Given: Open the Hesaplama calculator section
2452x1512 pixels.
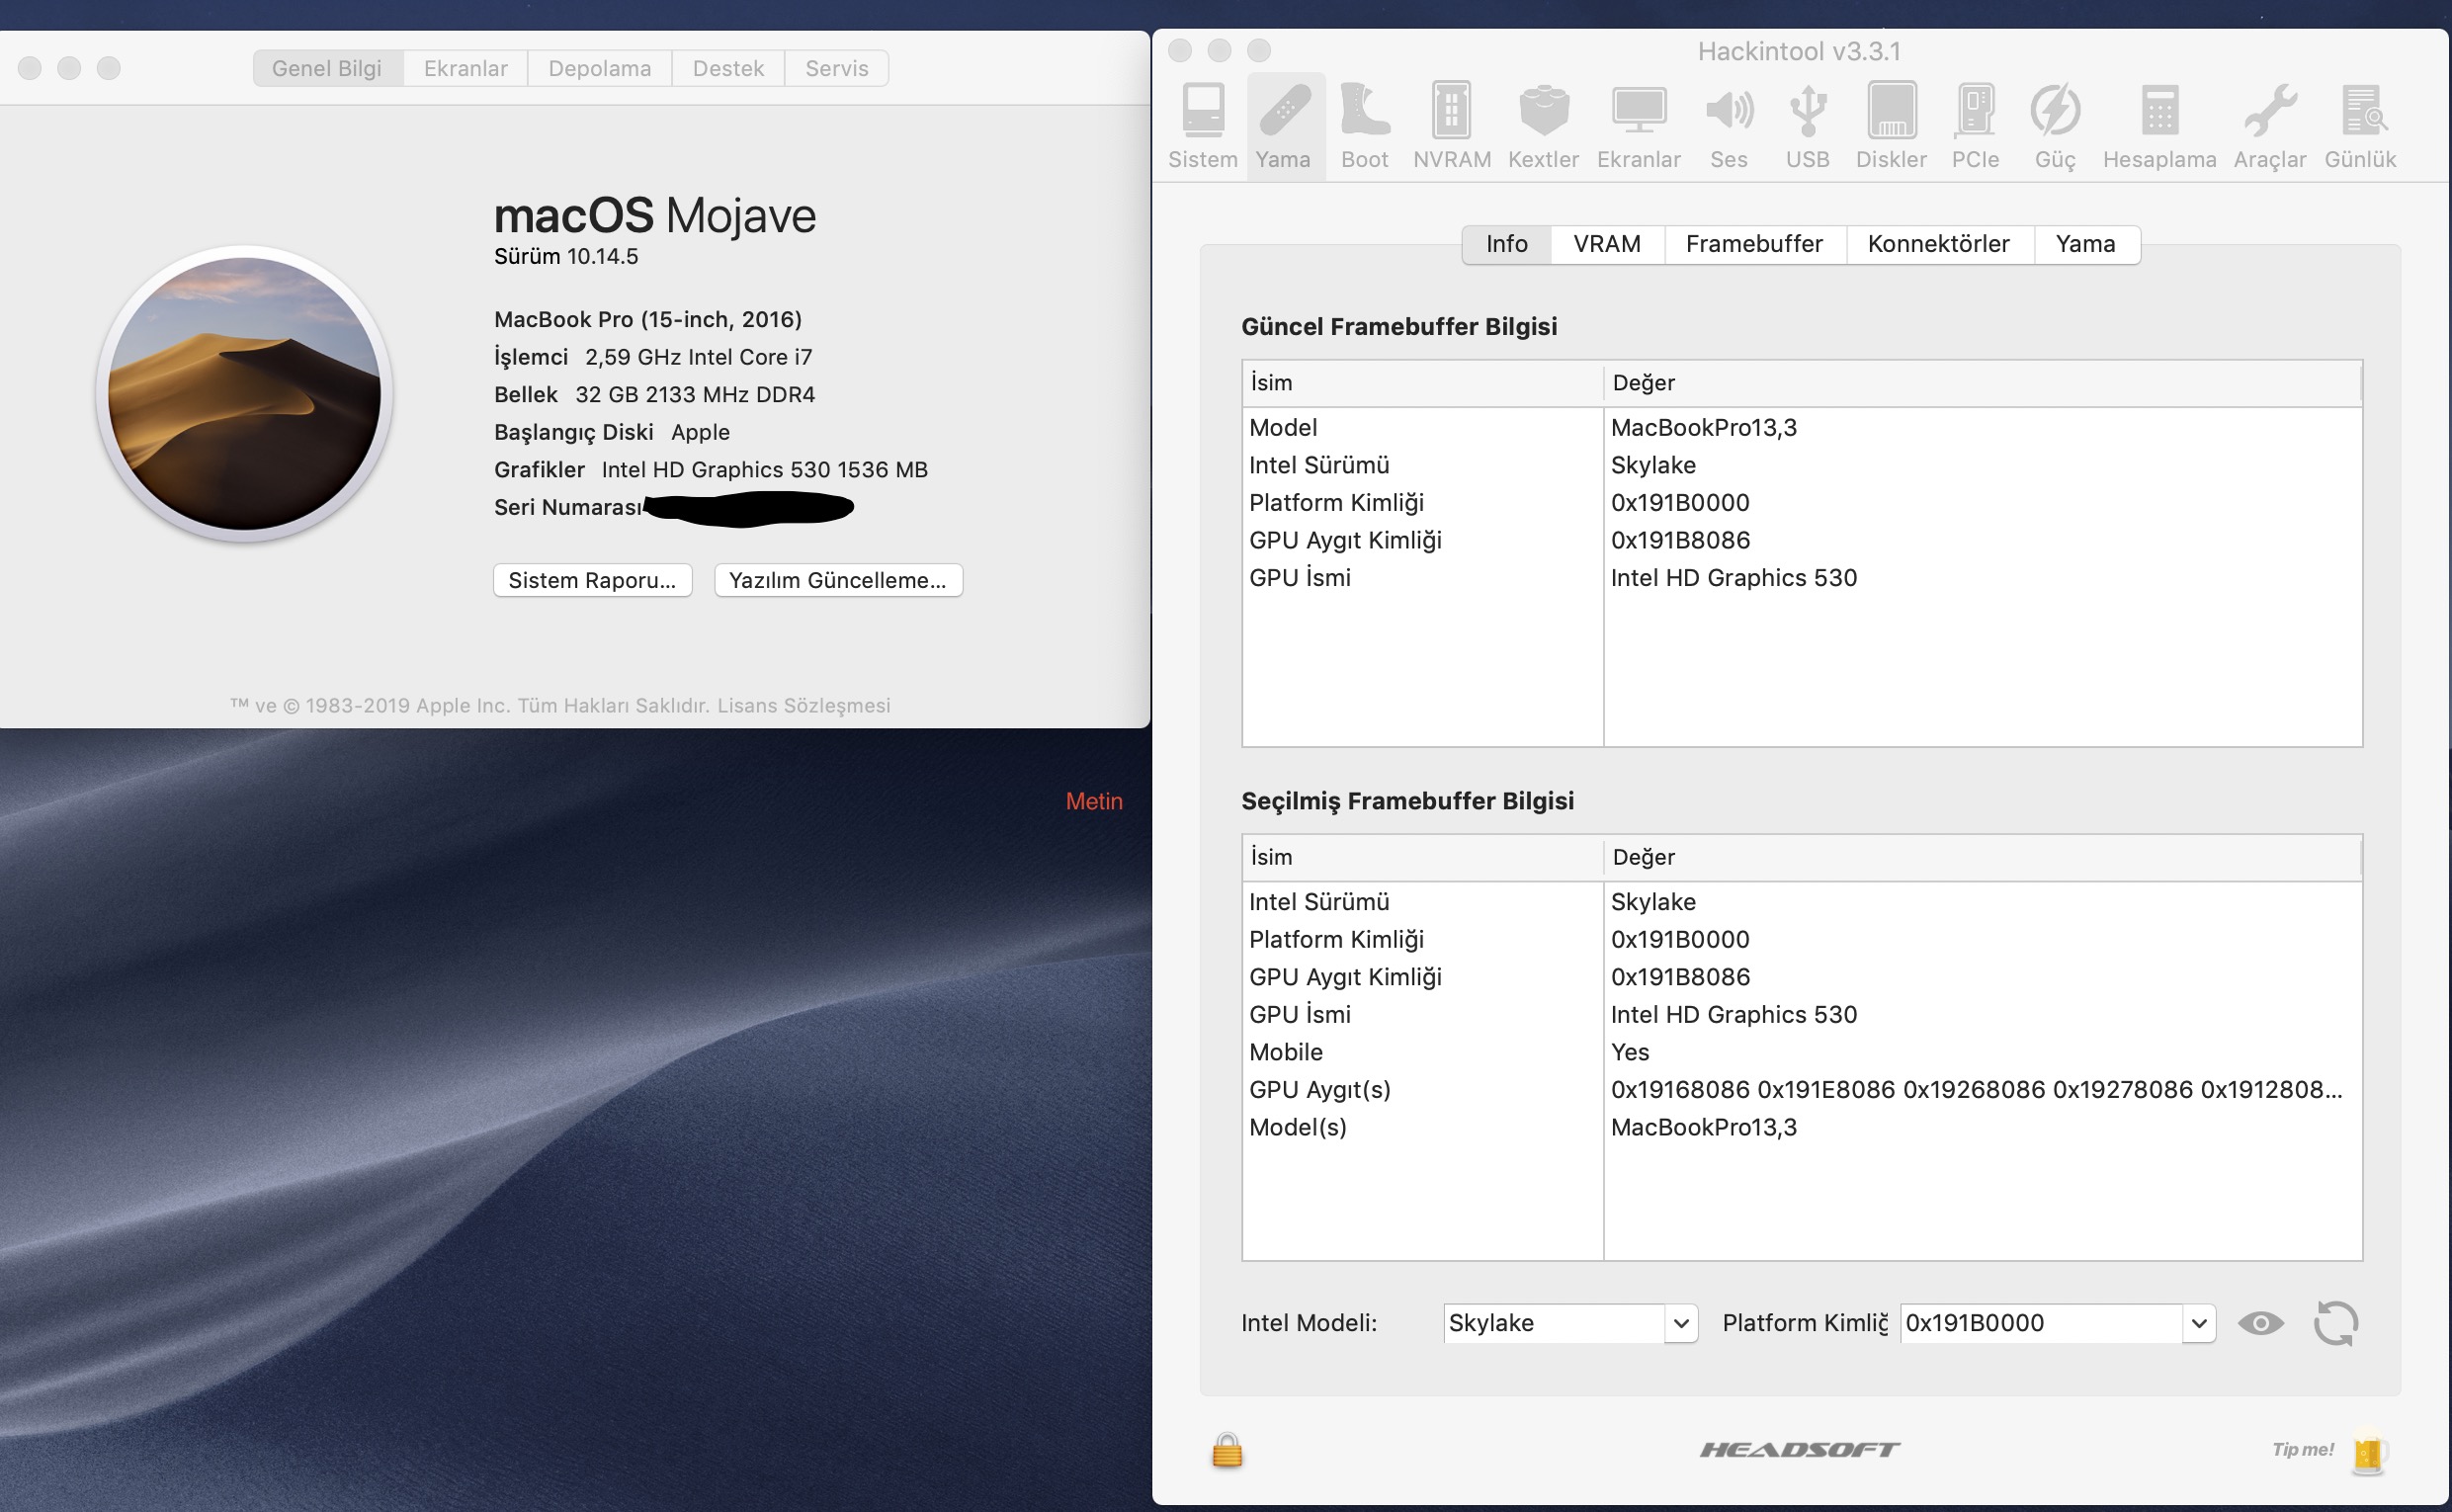Looking at the screenshot, I should click(2159, 125).
